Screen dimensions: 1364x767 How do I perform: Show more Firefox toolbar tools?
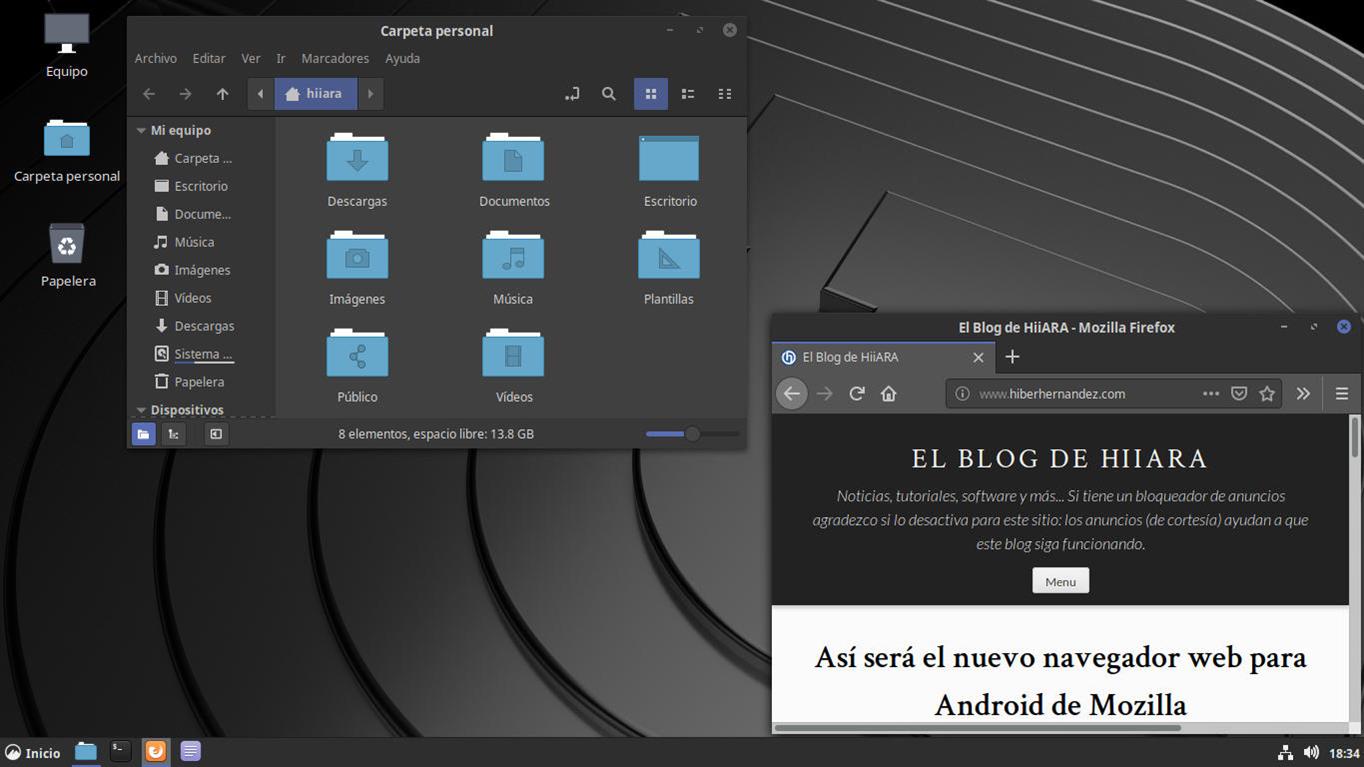1303,394
